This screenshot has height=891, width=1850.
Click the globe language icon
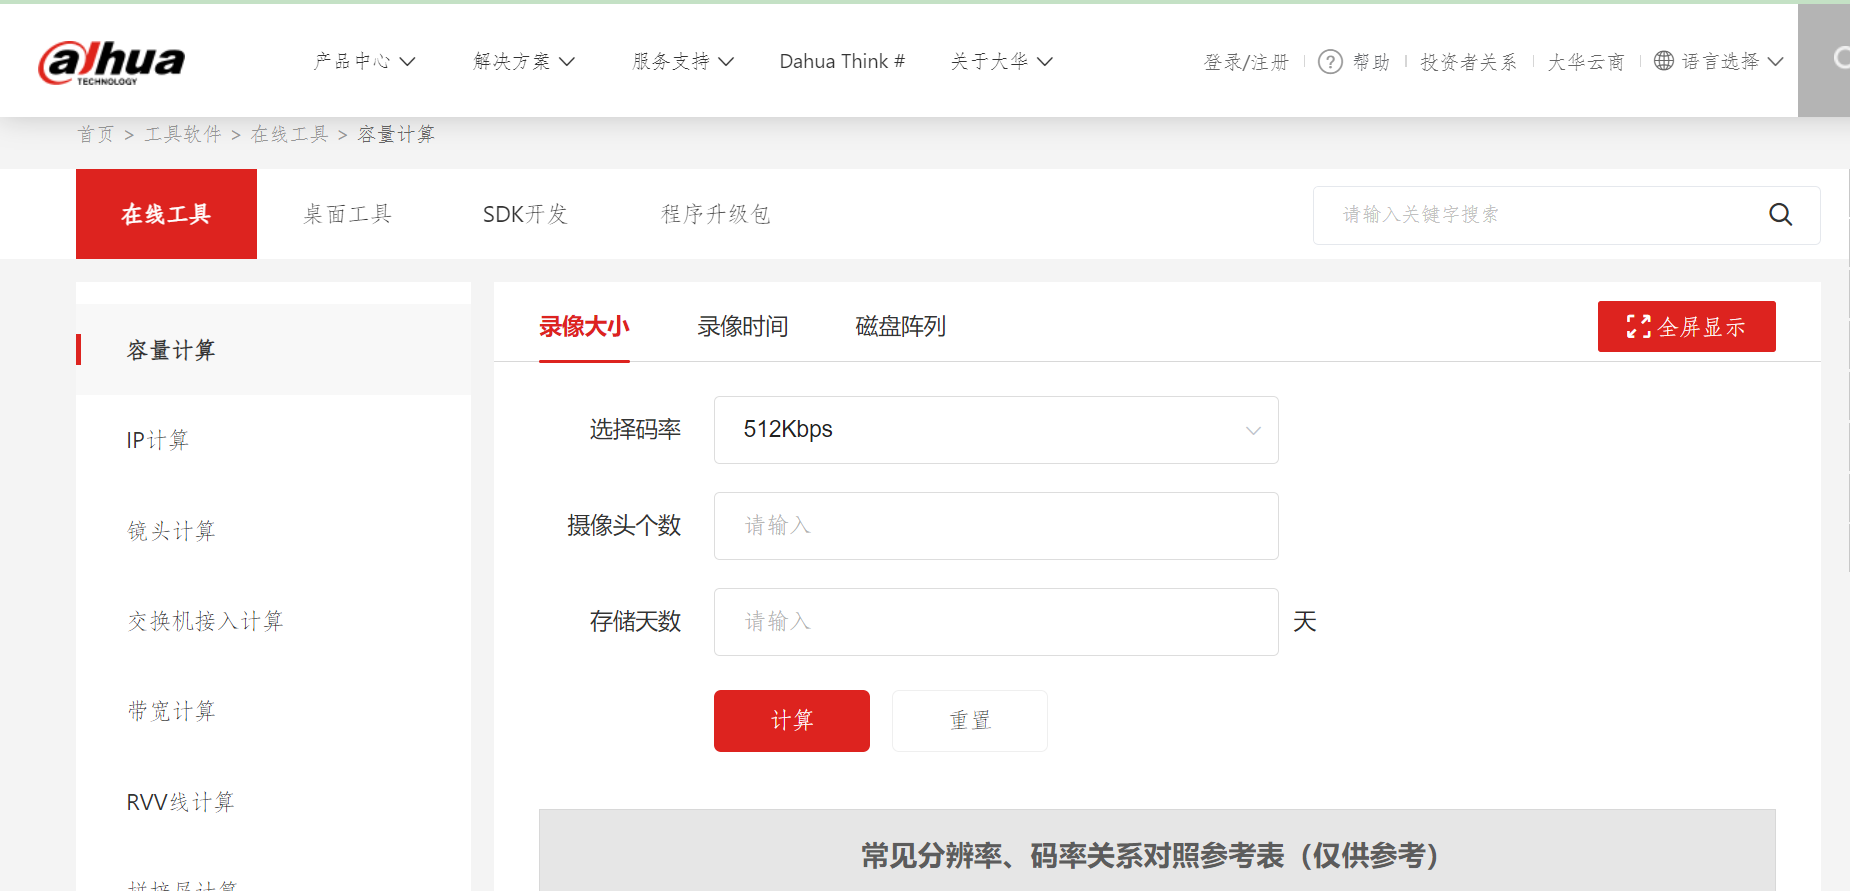(1664, 61)
